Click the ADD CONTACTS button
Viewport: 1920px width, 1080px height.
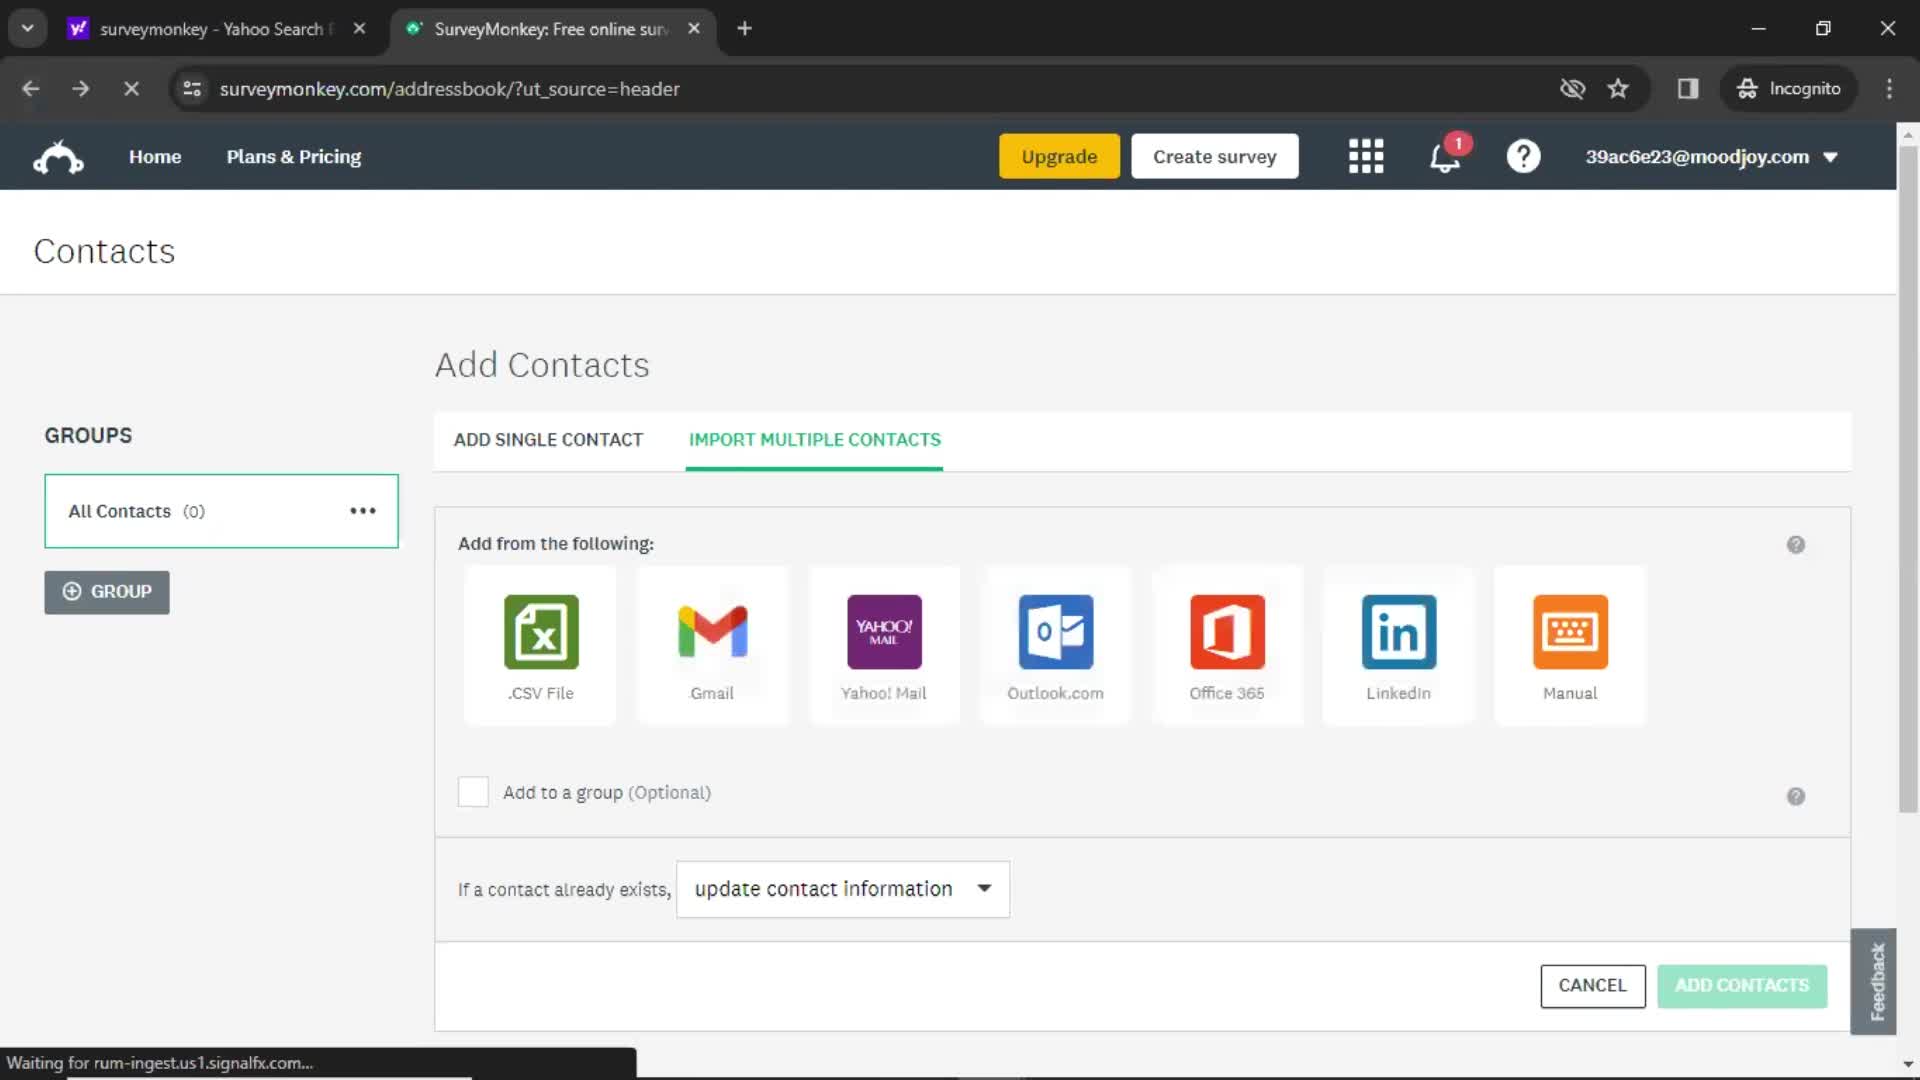(1742, 985)
